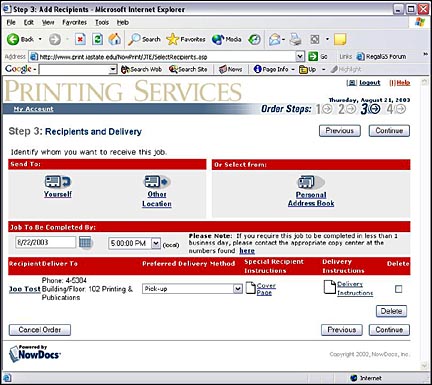Open the Search toolbar button
432x385 pixels.
(145, 39)
